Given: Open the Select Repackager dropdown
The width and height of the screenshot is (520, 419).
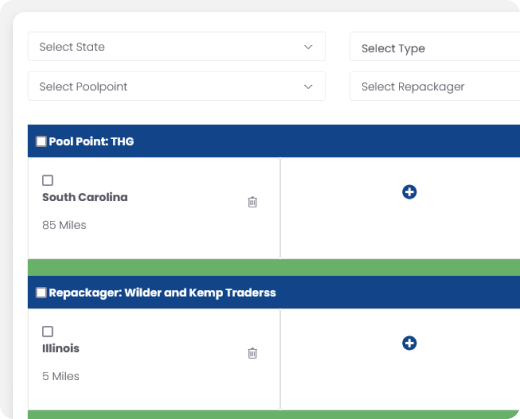Looking at the screenshot, I should click(435, 86).
